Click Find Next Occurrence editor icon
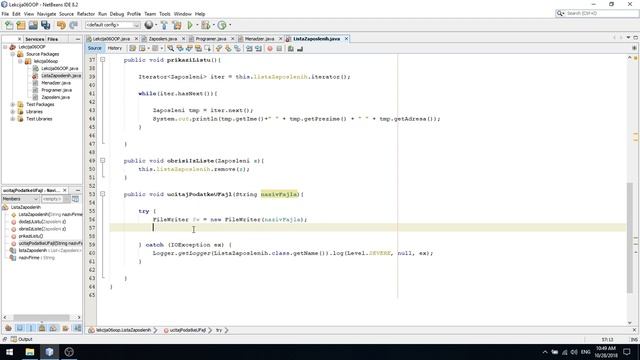This screenshot has width=640, height=360. 189,49
